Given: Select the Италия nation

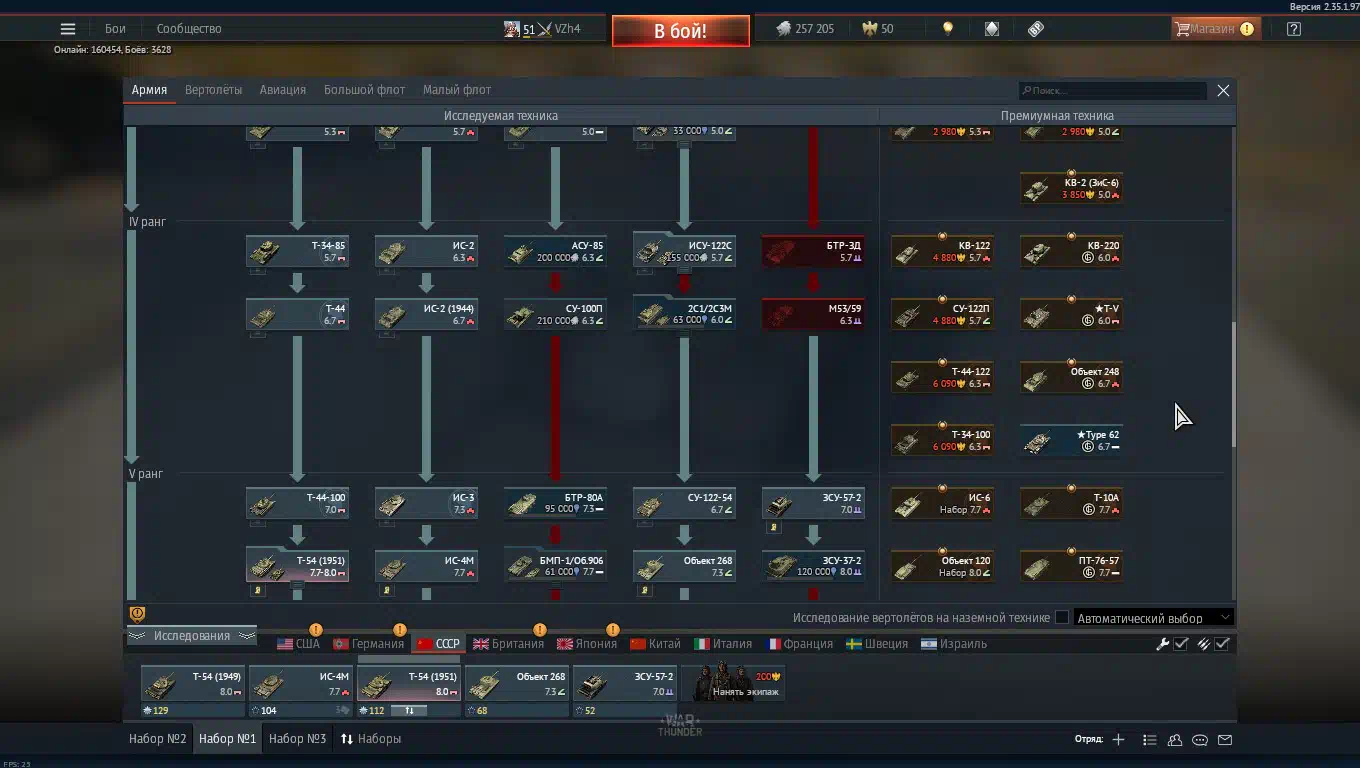Looking at the screenshot, I should pos(723,644).
